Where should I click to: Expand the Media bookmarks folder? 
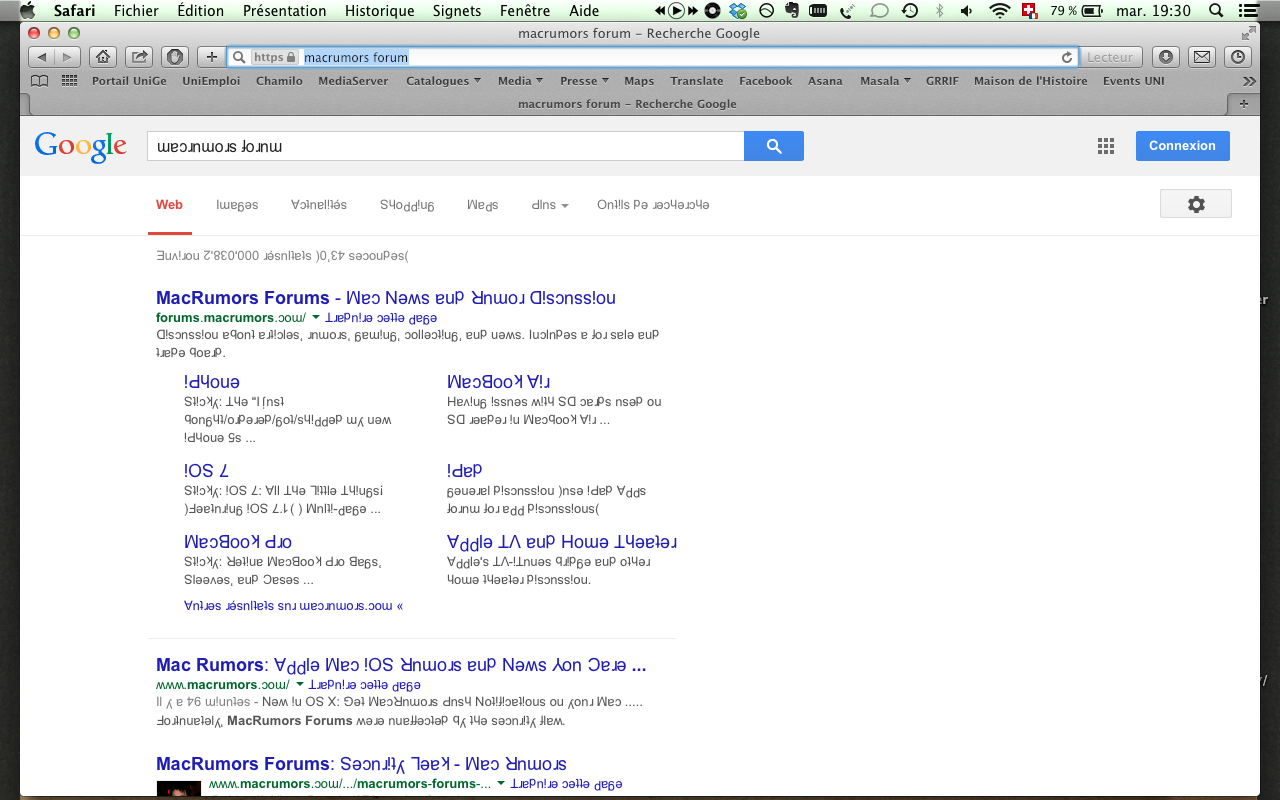click(520, 81)
